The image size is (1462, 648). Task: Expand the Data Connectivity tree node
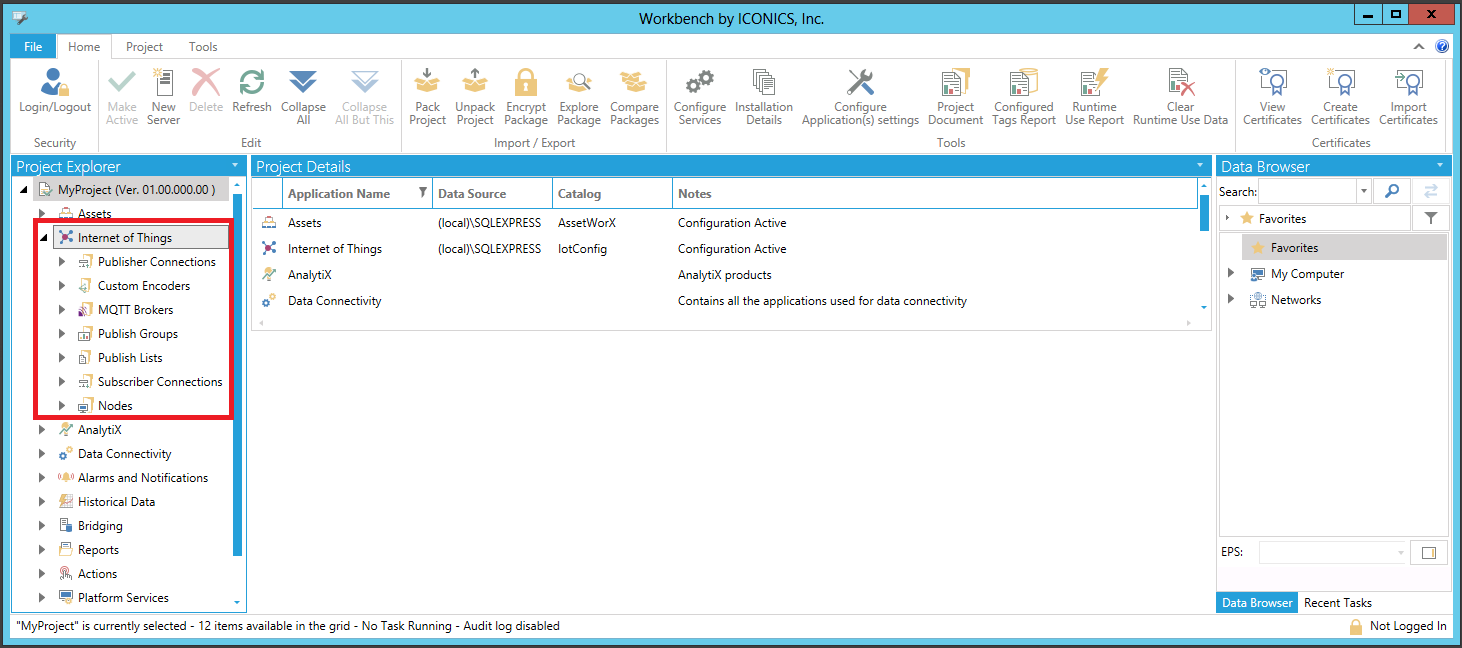click(42, 454)
